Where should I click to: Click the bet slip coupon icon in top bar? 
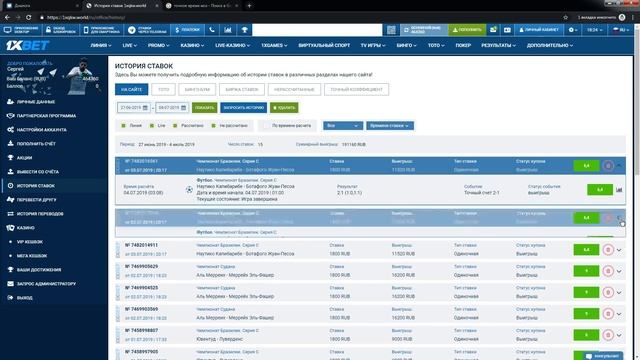point(507,30)
